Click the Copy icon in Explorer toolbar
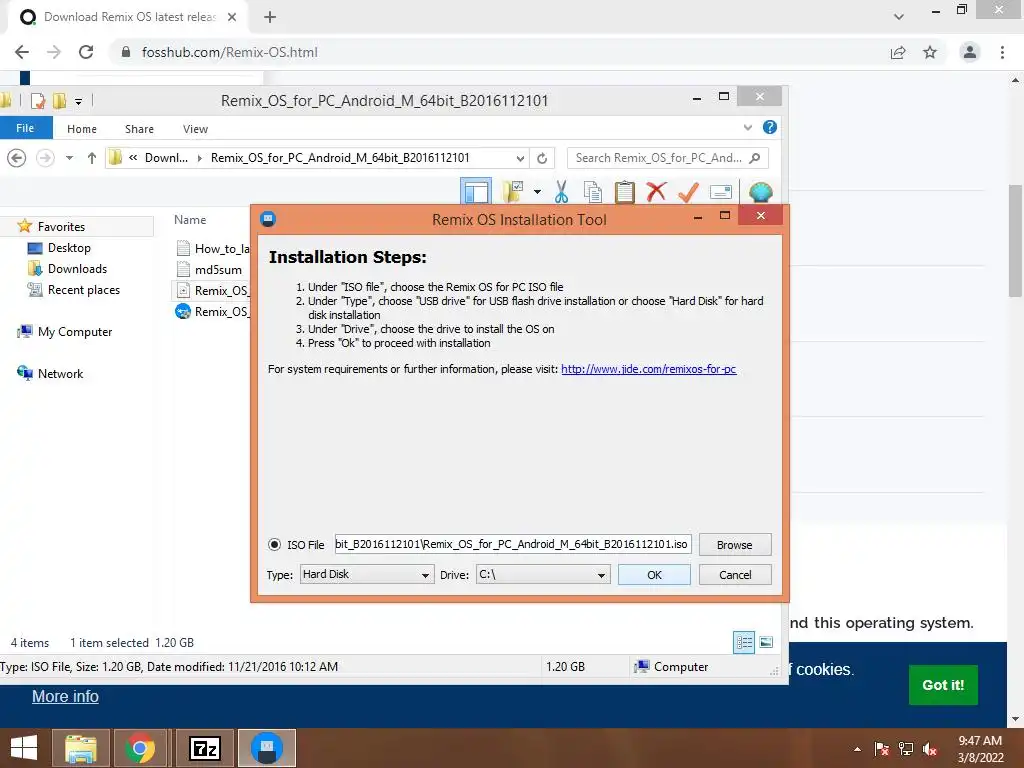 [592, 192]
